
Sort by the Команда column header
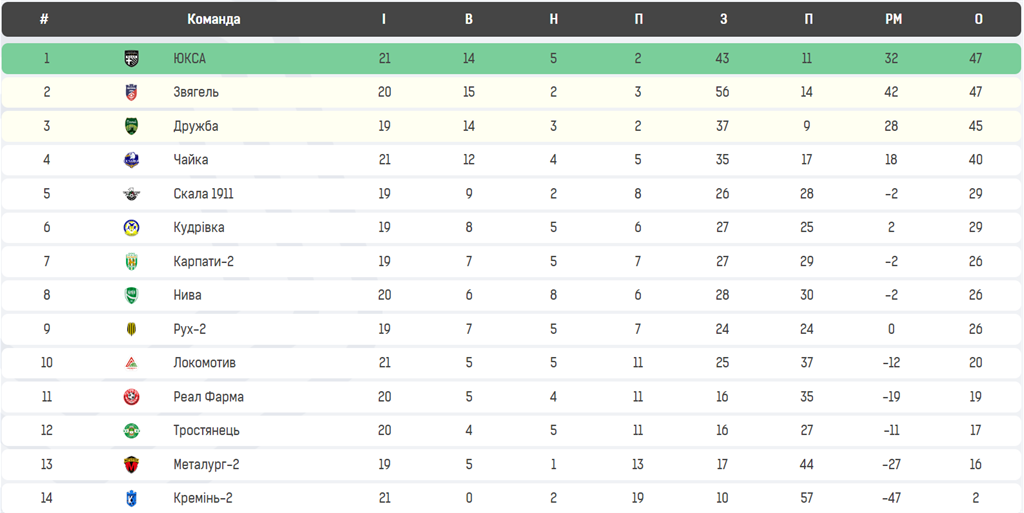tap(214, 20)
